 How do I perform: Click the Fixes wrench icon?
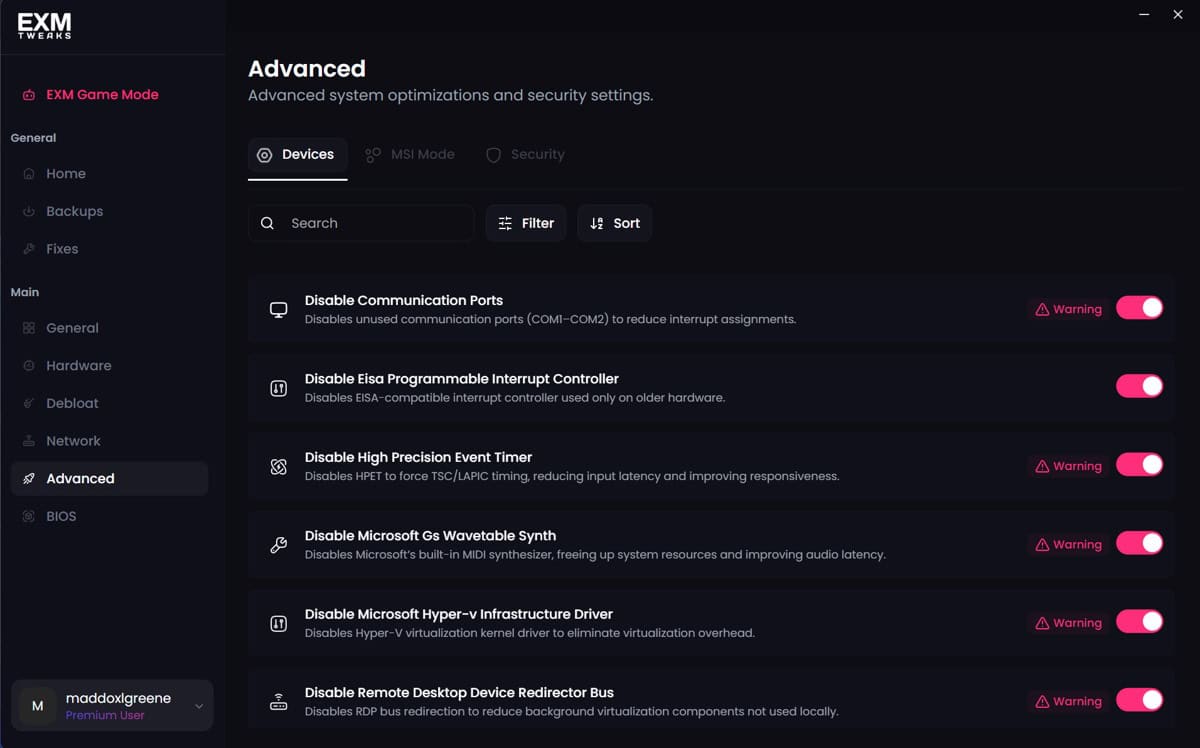[x=29, y=249]
